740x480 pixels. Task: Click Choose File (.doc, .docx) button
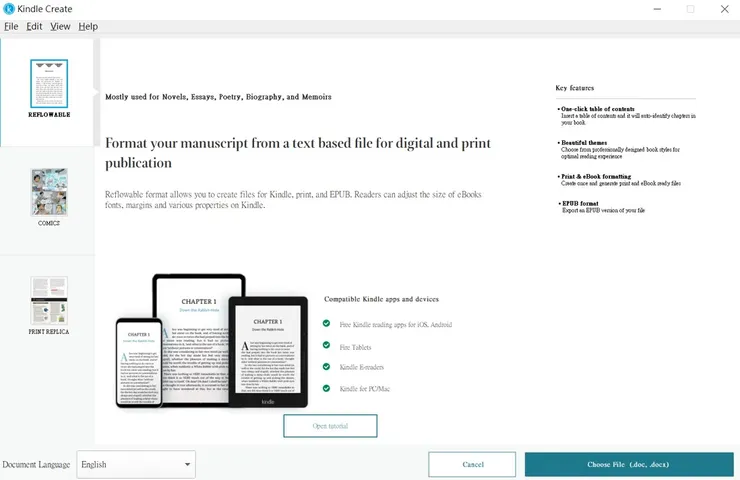[629, 464]
